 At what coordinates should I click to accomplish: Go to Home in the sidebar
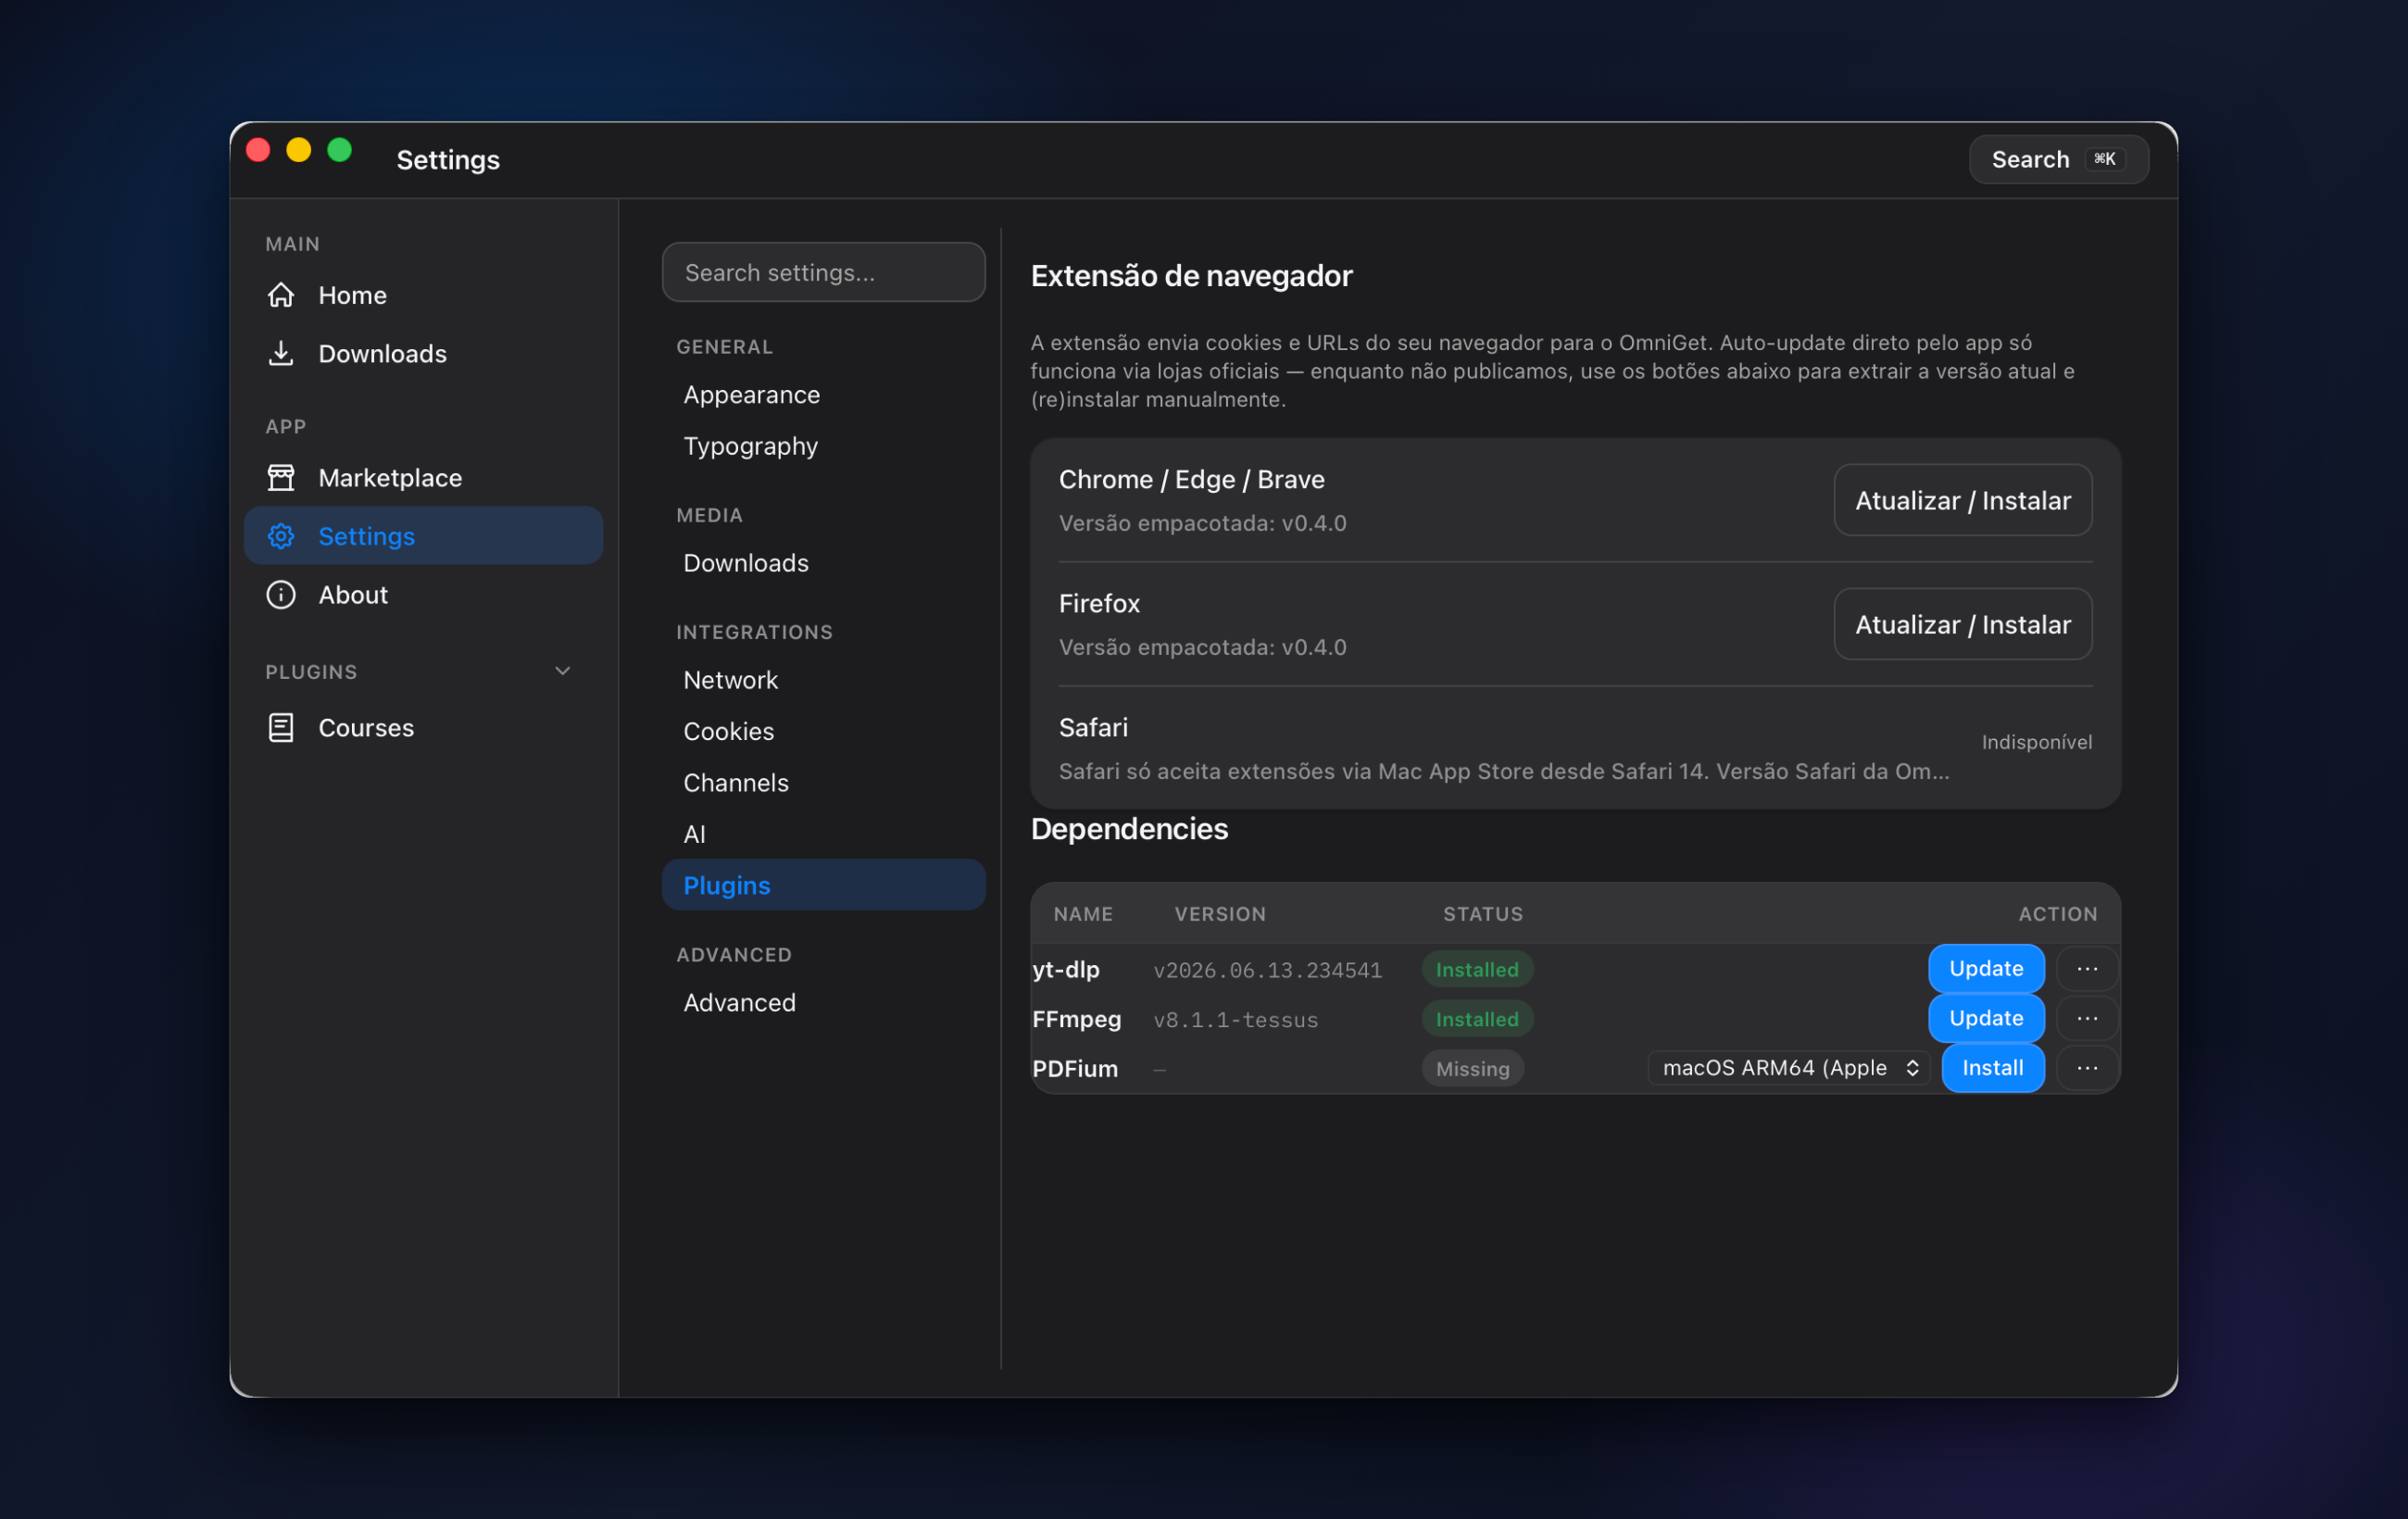pos(424,295)
